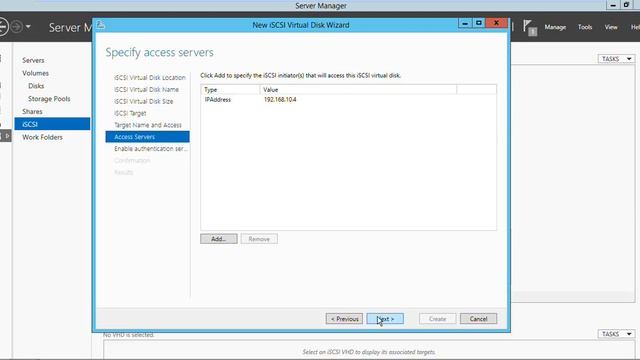Maximize the New iSCSI Virtual Disk Wizard
The image size is (640, 360).
pos(479,23)
